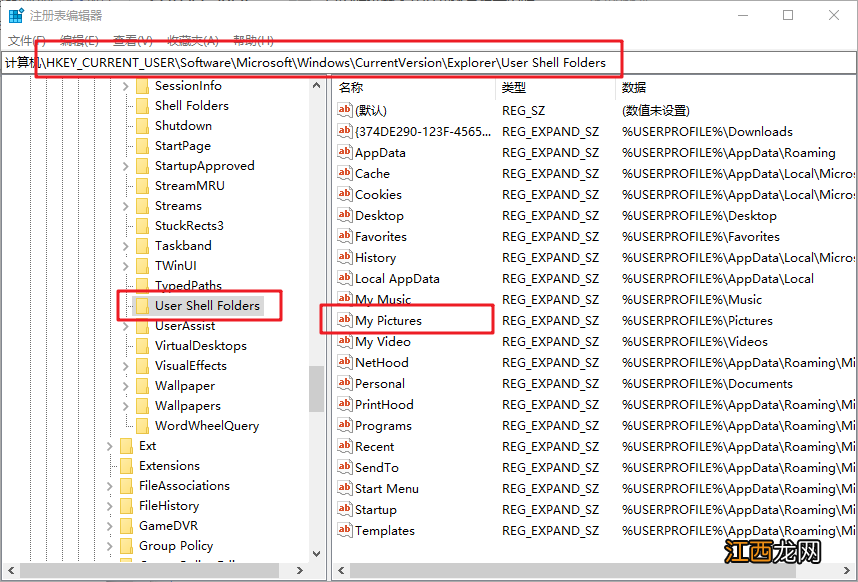Click the (默认) default value icon
The height and width of the screenshot is (582, 858).
click(x=344, y=110)
